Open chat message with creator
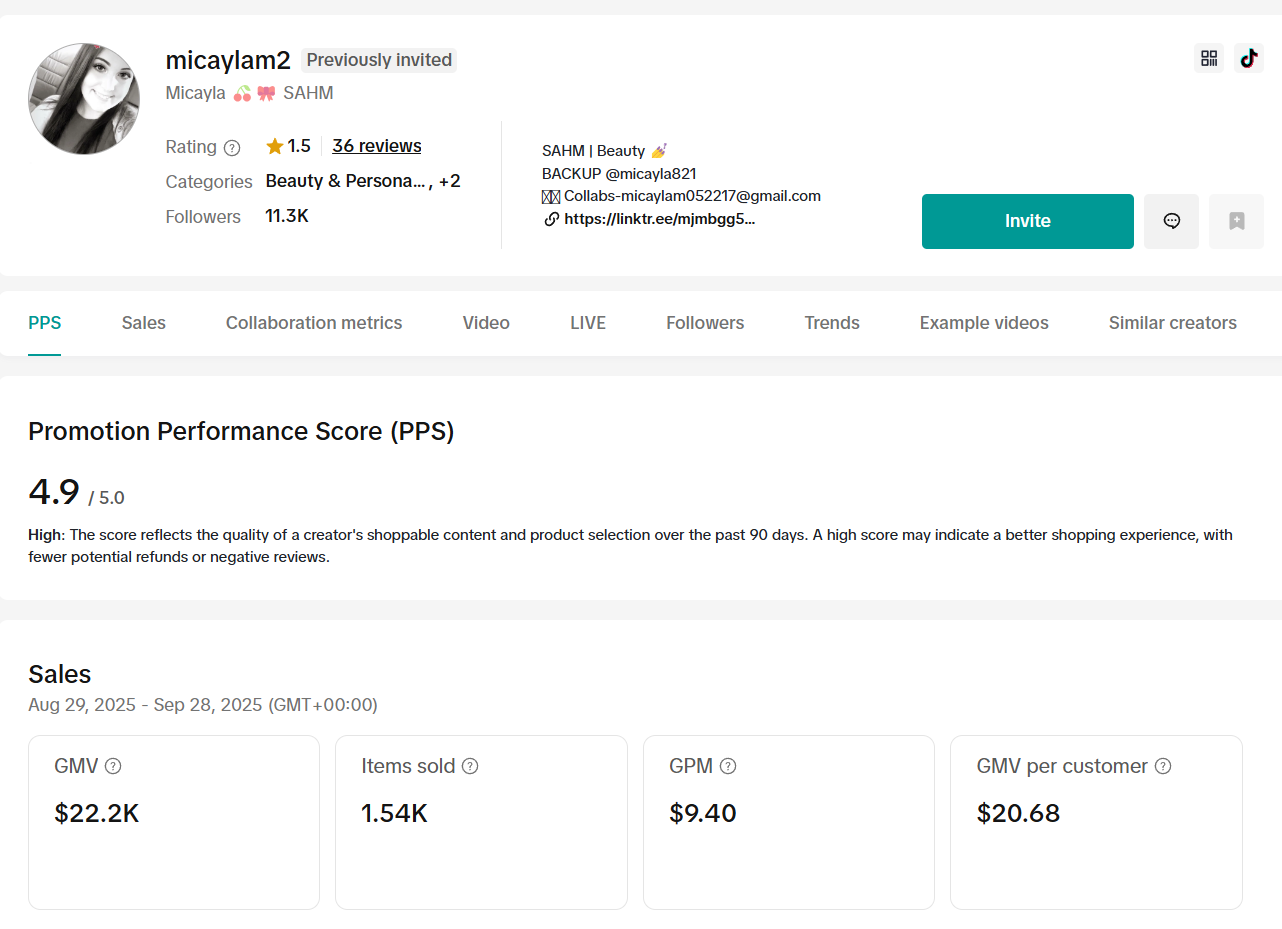This screenshot has height=929, width=1282. coord(1171,221)
